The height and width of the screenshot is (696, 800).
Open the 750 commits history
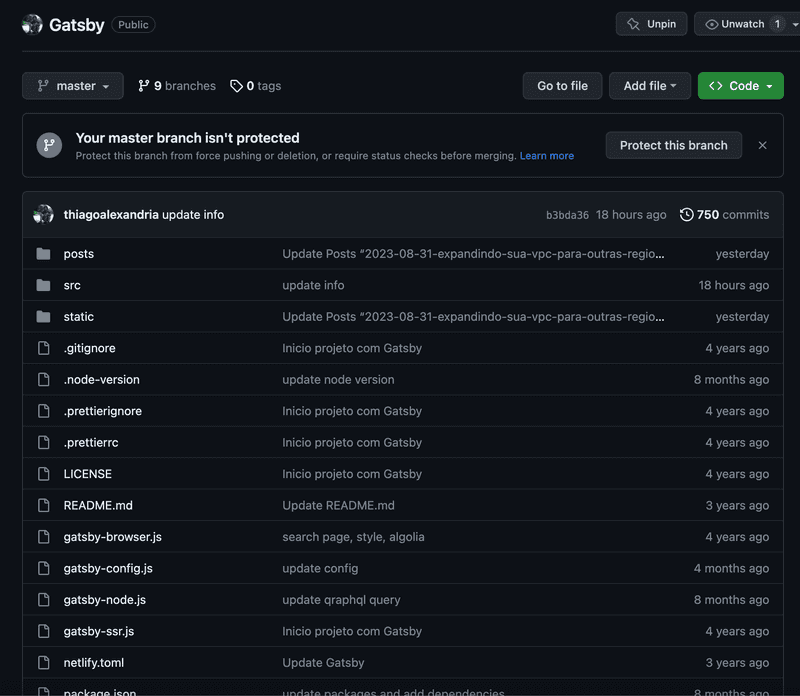click(724, 214)
